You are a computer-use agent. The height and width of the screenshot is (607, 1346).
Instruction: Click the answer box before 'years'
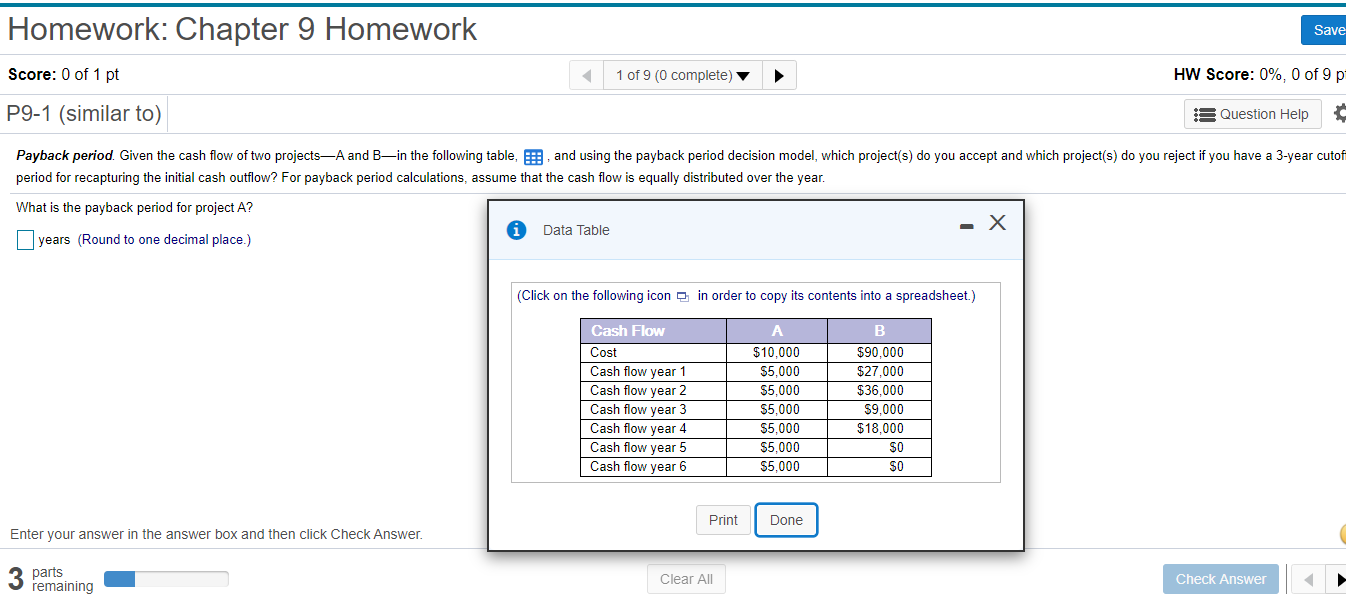click(x=25, y=239)
